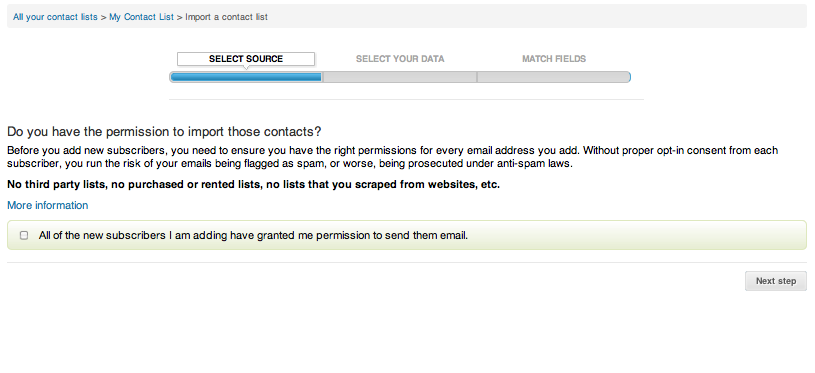Click the first breadcrumb '>' separator
This screenshot has height=373, width=815.
click(103, 17)
